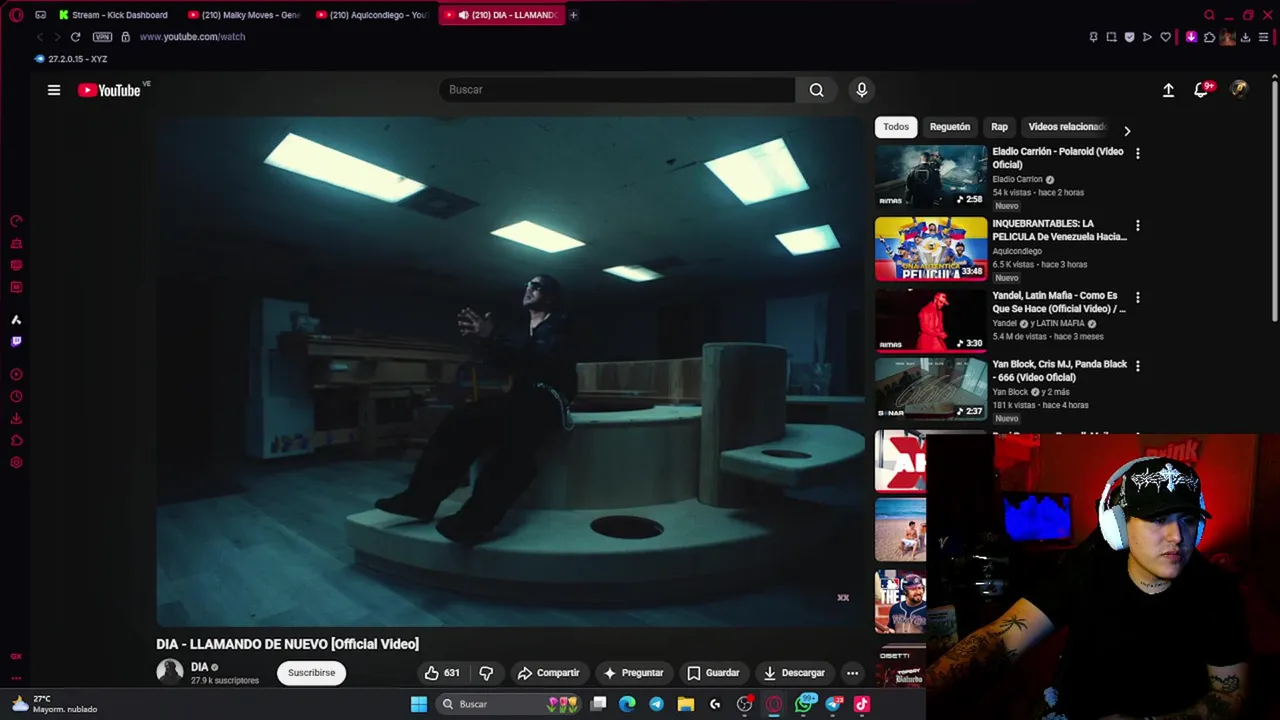
Task: Switch to Aquicondiego YouTube tab
Action: click(372, 15)
